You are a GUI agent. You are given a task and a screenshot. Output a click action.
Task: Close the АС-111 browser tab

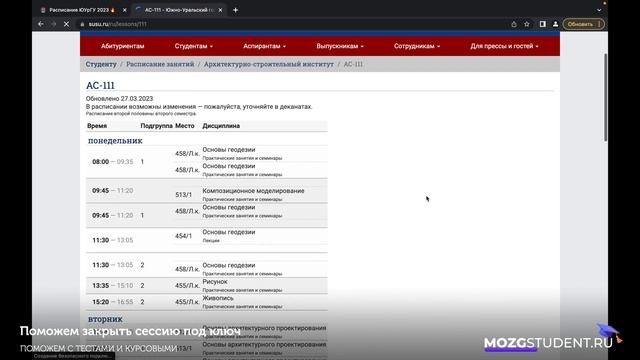[220, 10]
